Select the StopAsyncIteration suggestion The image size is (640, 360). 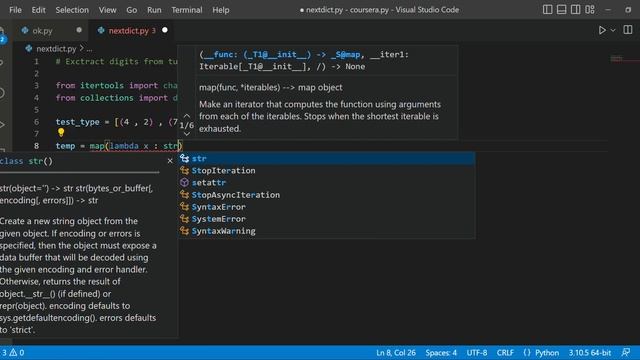click(x=327, y=195)
